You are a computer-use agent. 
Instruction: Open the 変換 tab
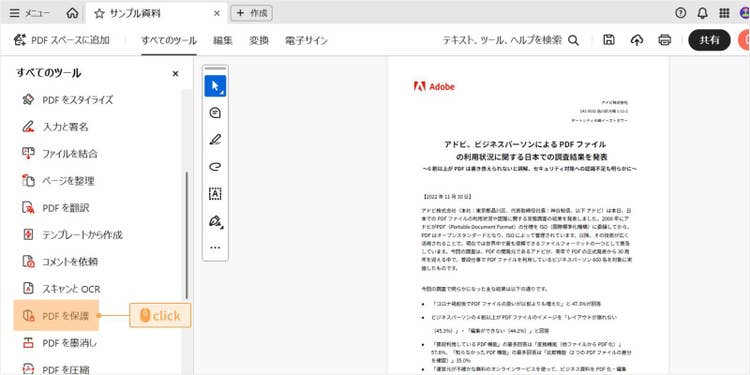pos(259,40)
